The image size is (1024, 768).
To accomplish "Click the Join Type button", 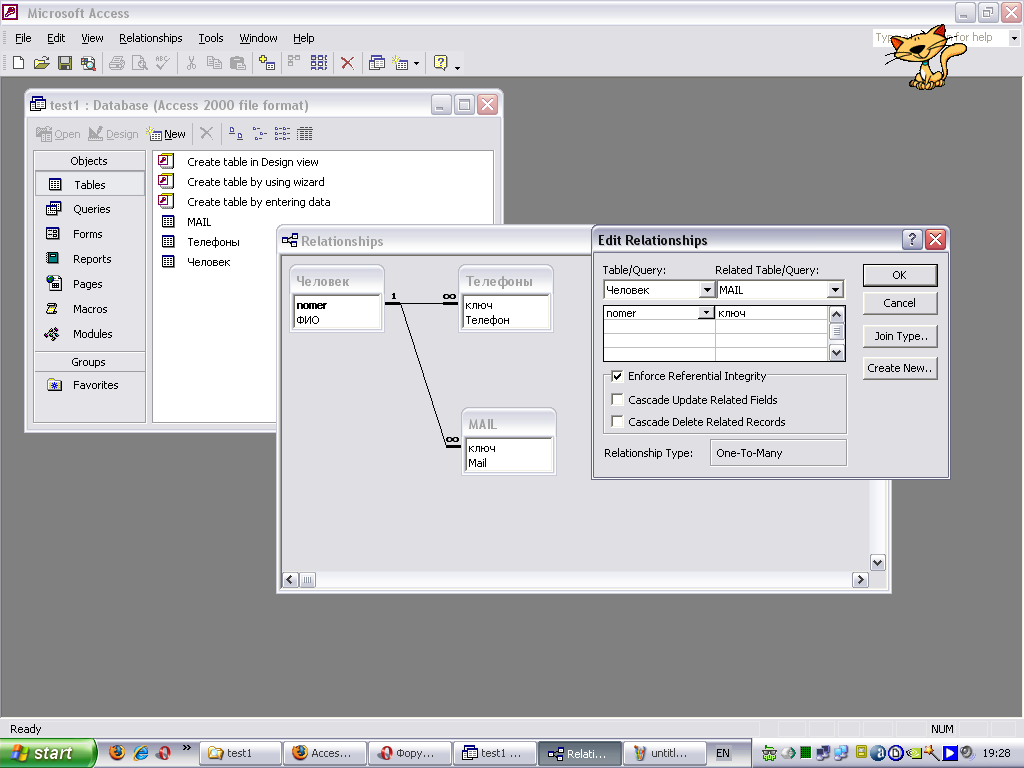I will 900,336.
